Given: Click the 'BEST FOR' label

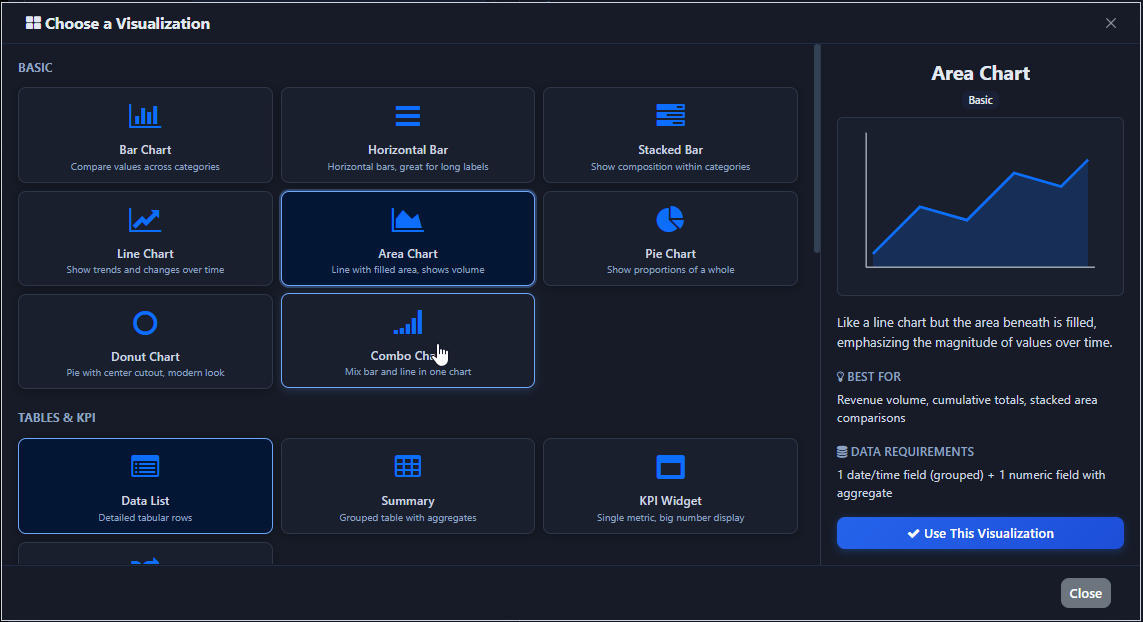Looking at the screenshot, I should (874, 377).
